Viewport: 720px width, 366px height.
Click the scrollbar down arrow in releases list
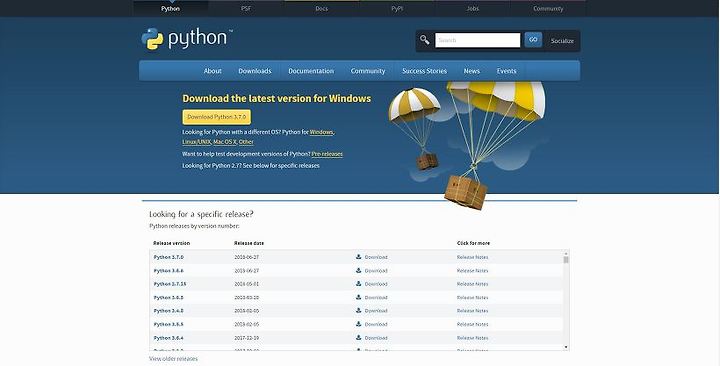(566, 347)
